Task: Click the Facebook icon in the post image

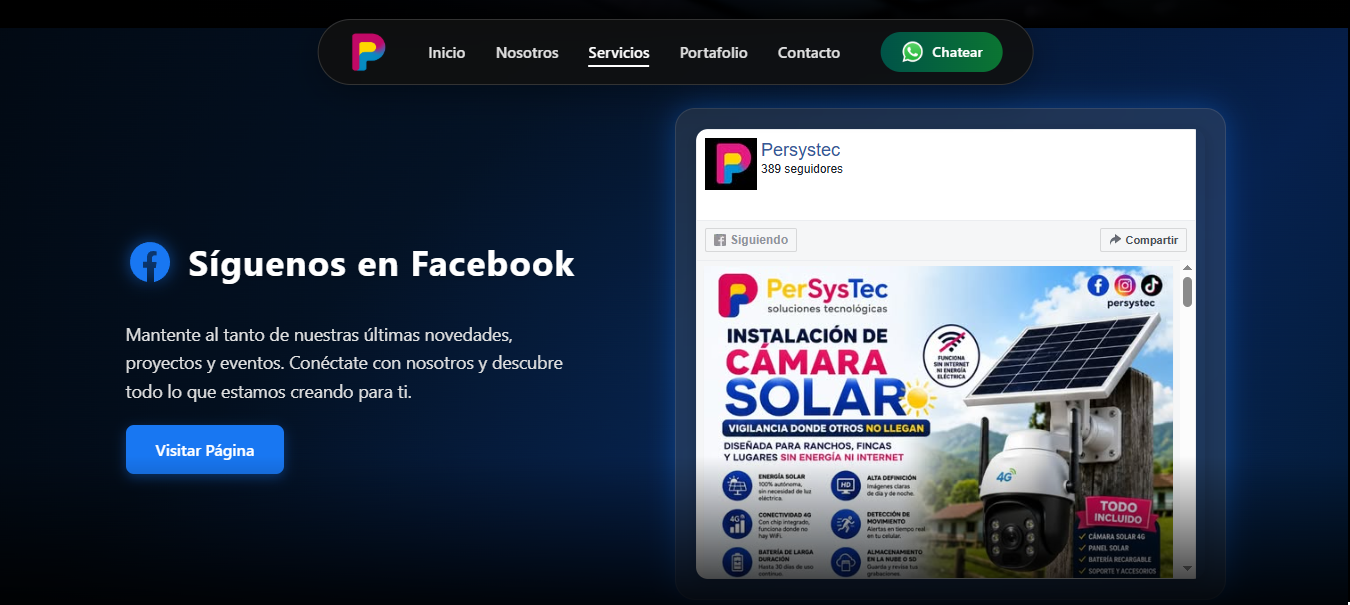Action: [x=1097, y=285]
